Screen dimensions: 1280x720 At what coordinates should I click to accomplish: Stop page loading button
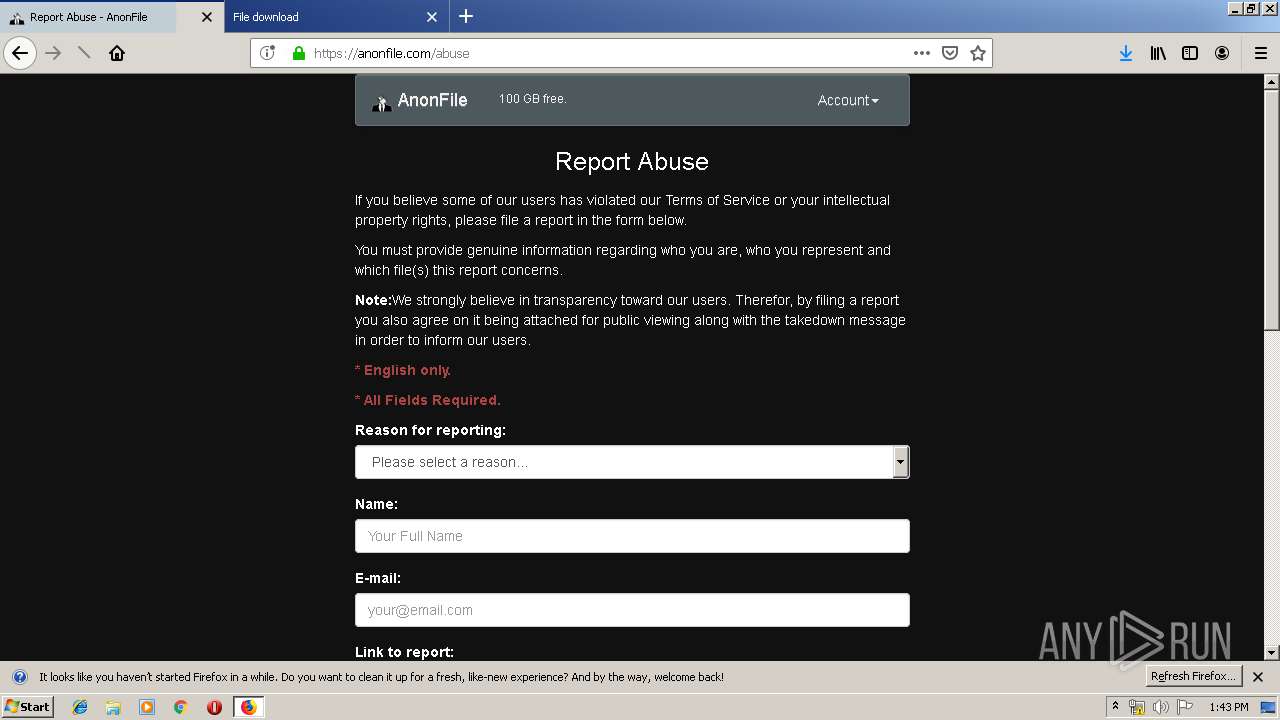[x=84, y=53]
